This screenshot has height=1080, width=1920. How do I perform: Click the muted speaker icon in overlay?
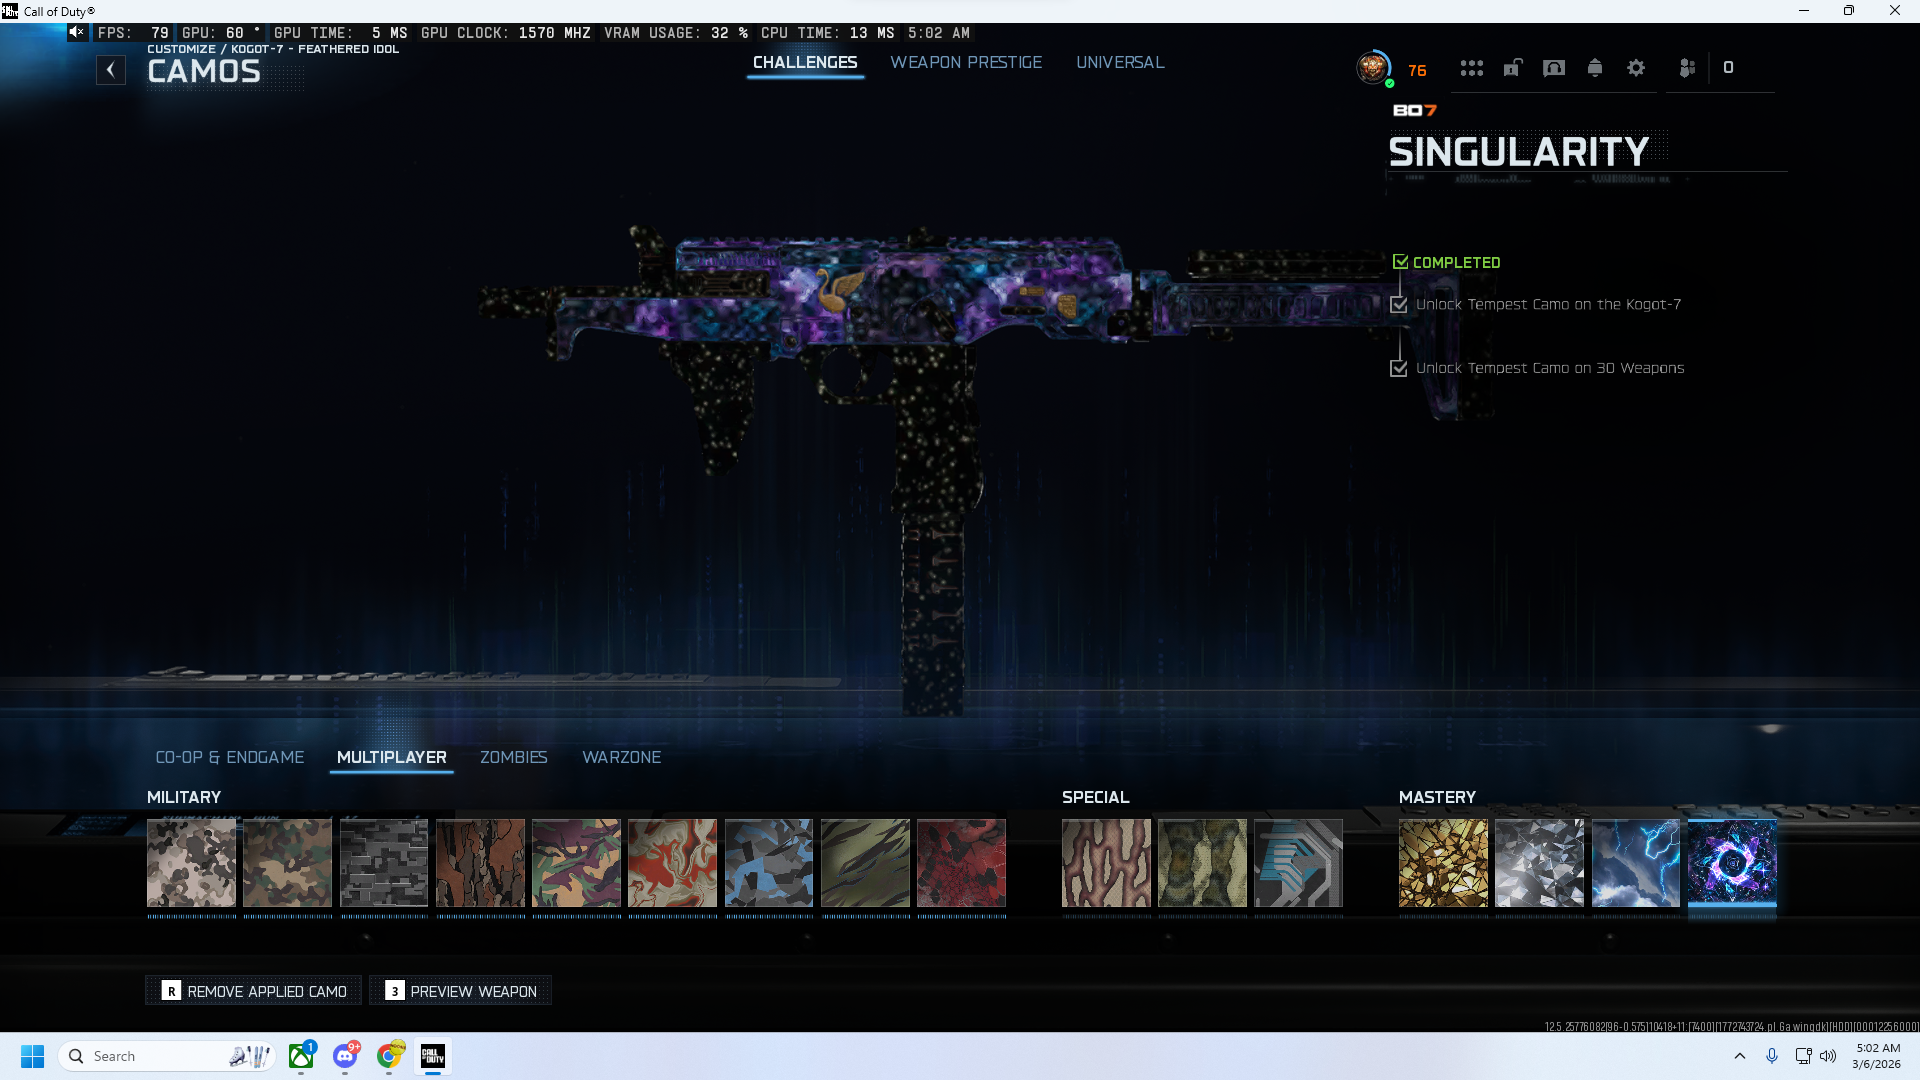76,32
